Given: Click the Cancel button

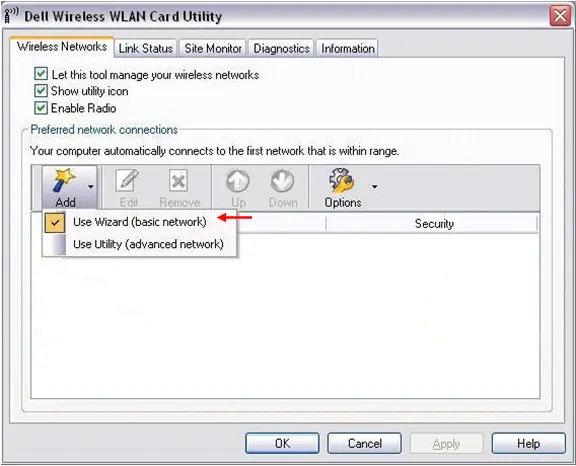Looking at the screenshot, I should 364,443.
